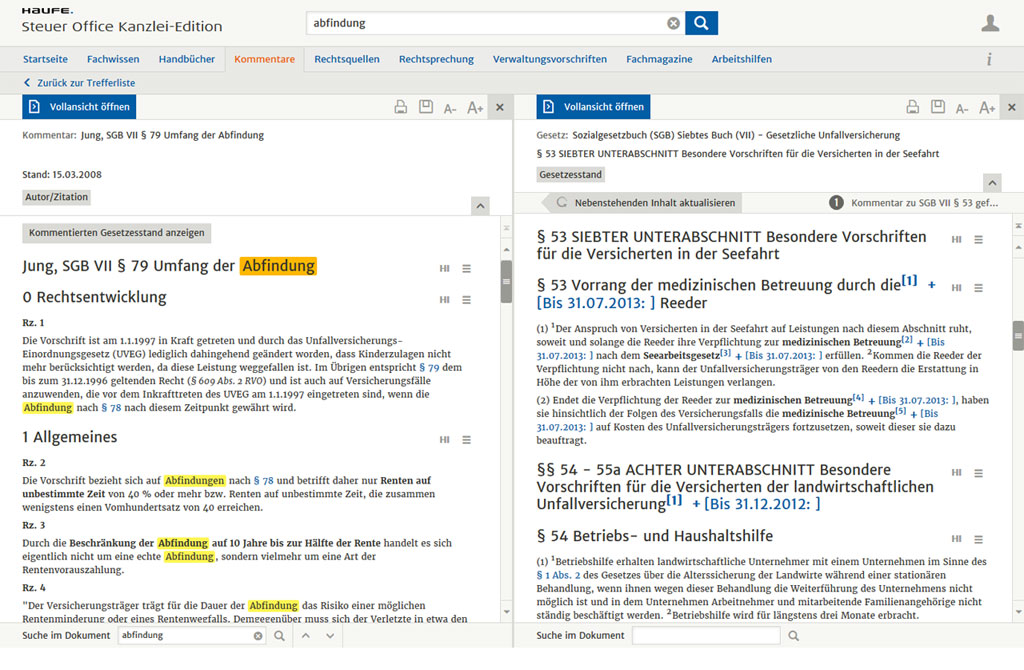1024x670 pixels.
Task: Open list menu beside § 53 Vorrang heading
Action: point(978,287)
